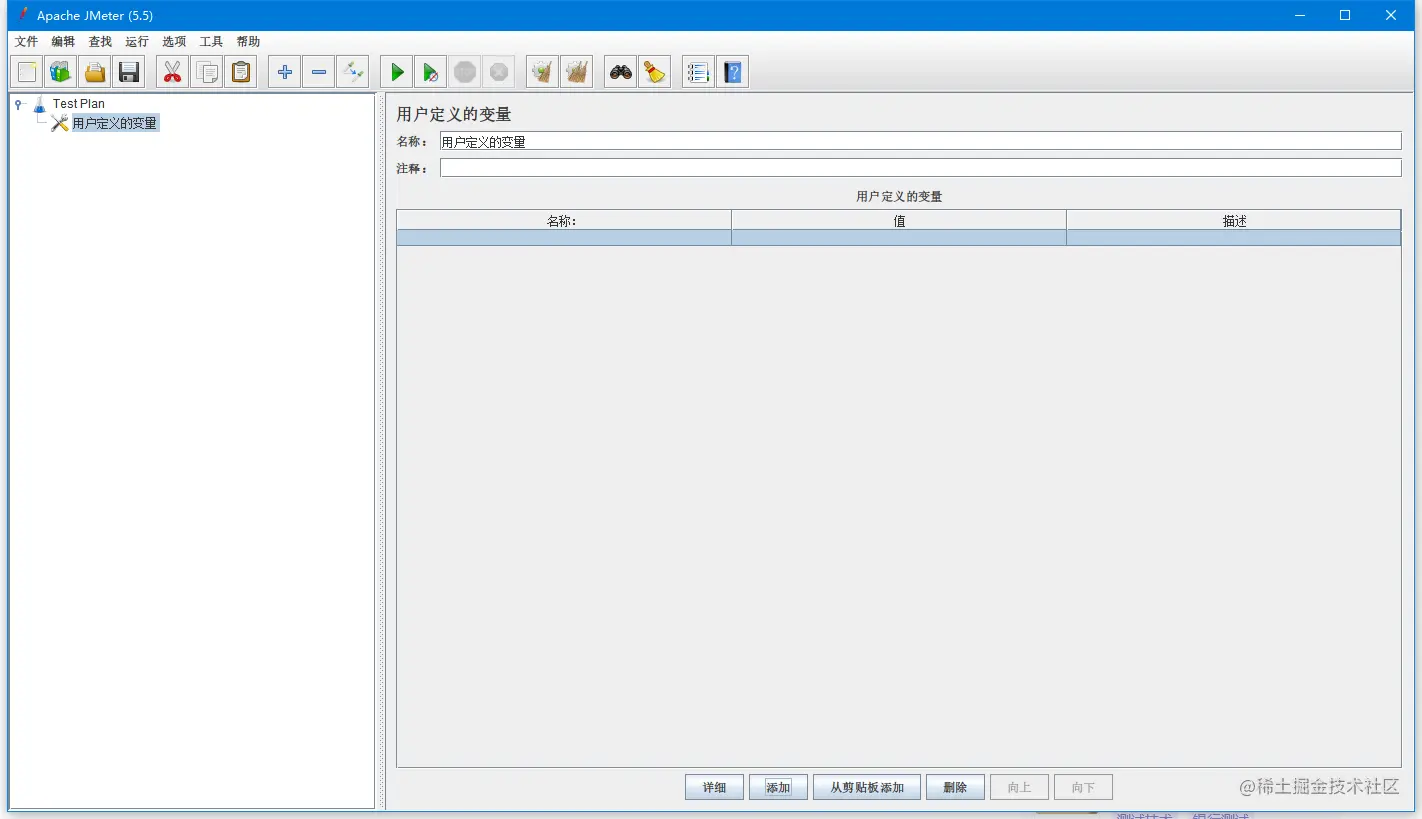
Task: Click the 向下 button
Action: tap(1083, 787)
